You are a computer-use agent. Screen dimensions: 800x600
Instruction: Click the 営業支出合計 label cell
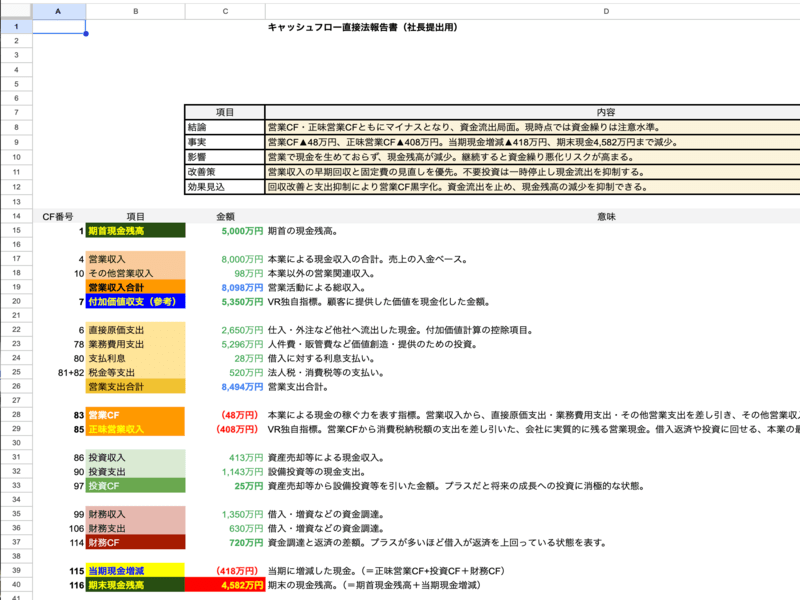tap(135, 387)
